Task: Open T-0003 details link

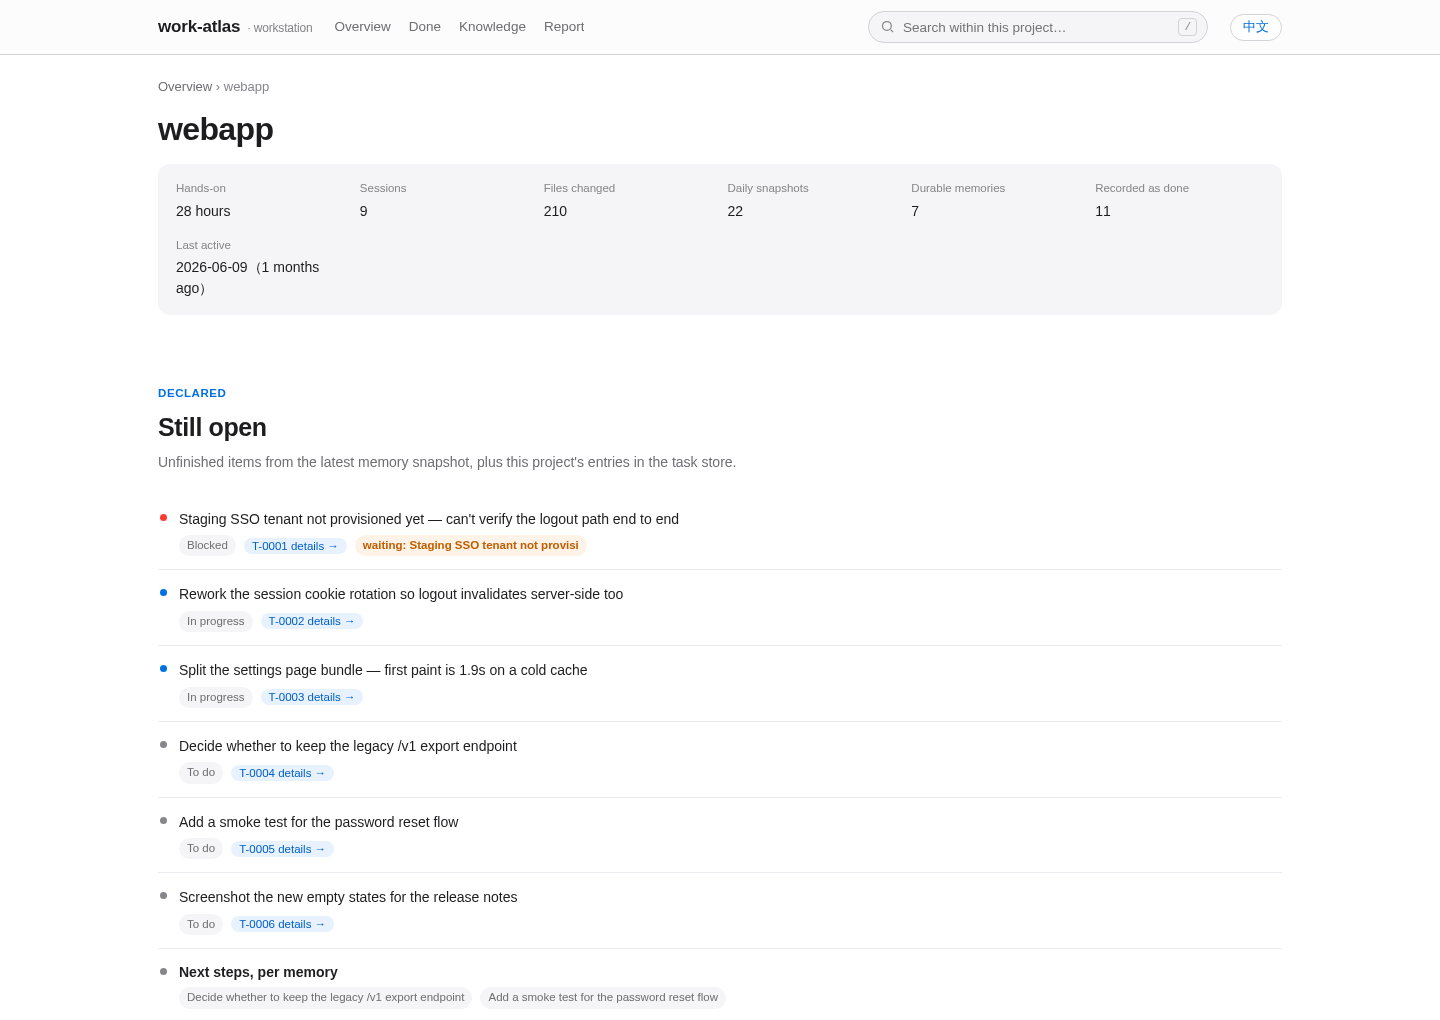Action: 312,697
